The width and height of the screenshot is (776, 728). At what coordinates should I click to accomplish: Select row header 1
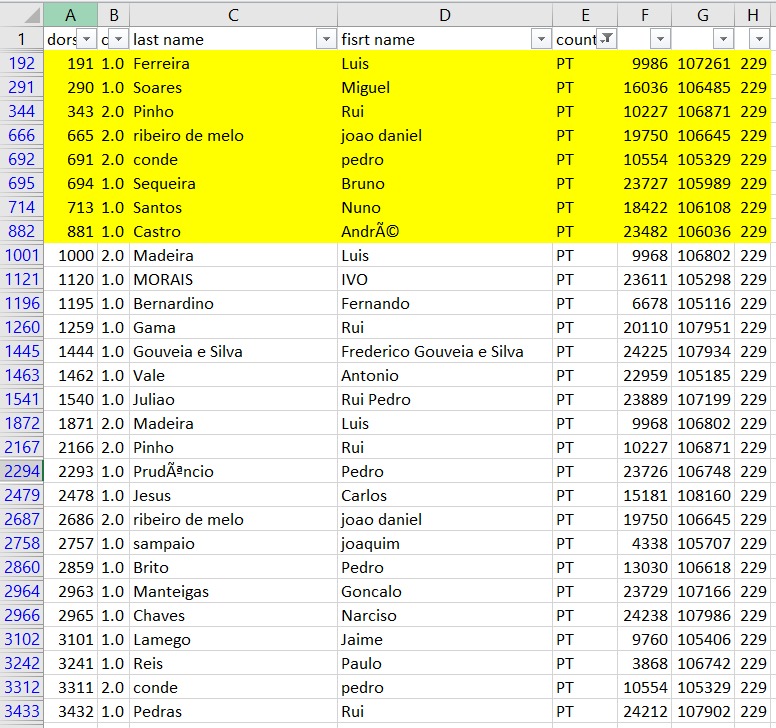coord(21,39)
